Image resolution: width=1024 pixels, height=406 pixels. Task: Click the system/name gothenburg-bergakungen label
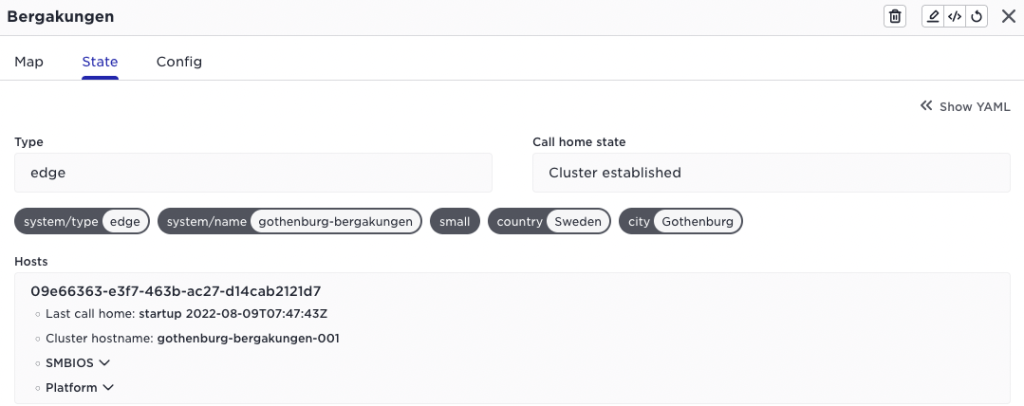(290, 222)
